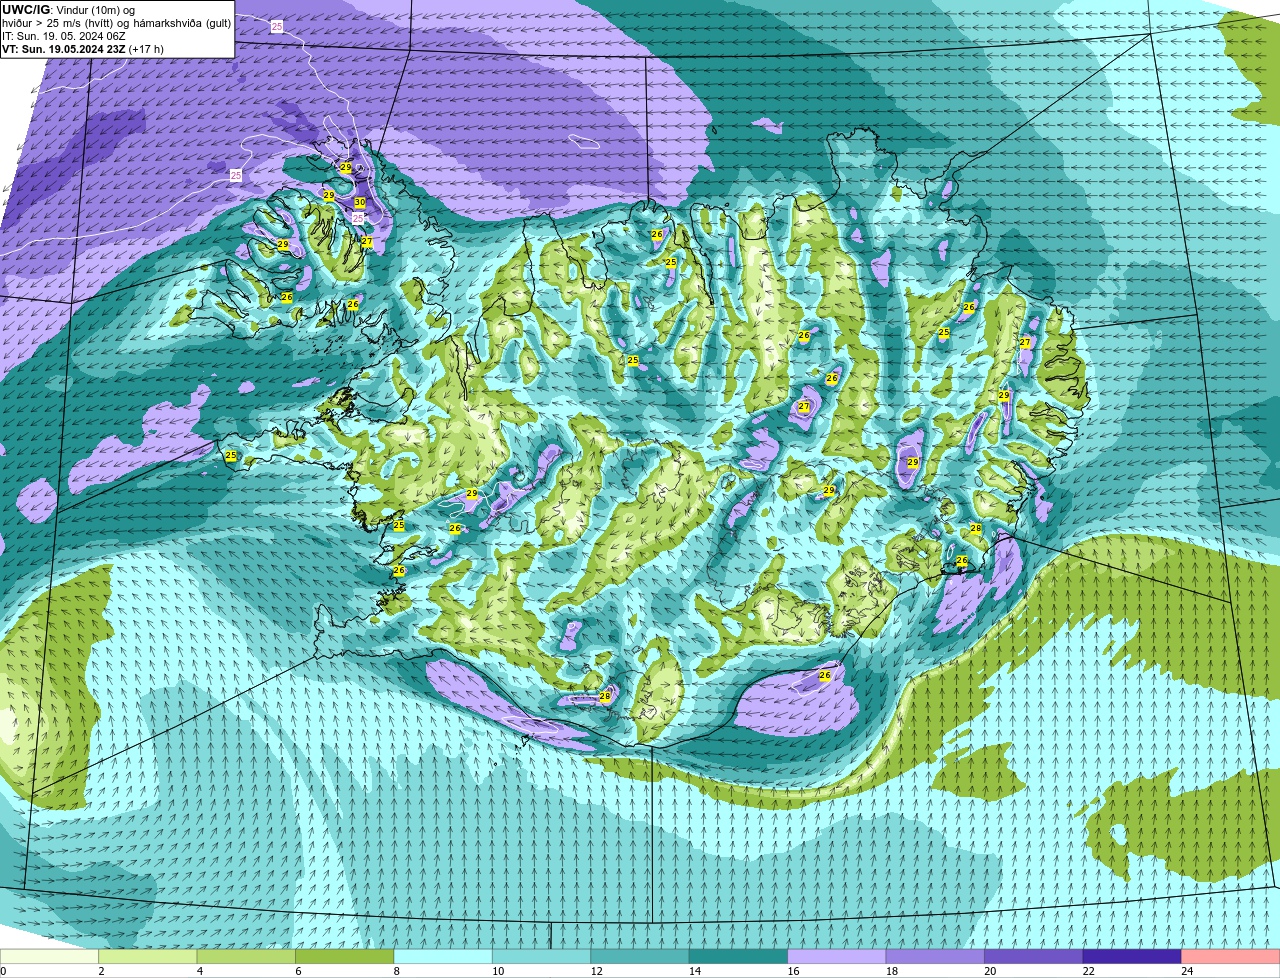Click the 12–14 m/s teal legend swatch

point(640,957)
